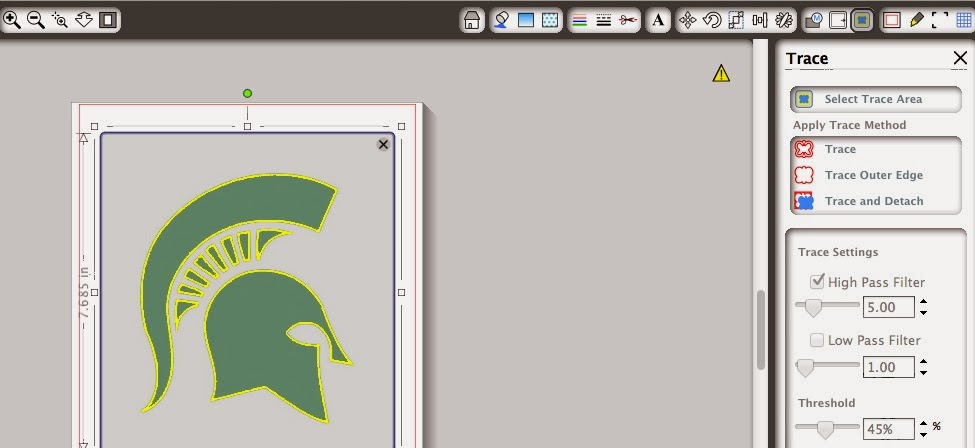This screenshot has width=975, height=448.
Task: Open the Offset panel icon
Action: point(838,20)
